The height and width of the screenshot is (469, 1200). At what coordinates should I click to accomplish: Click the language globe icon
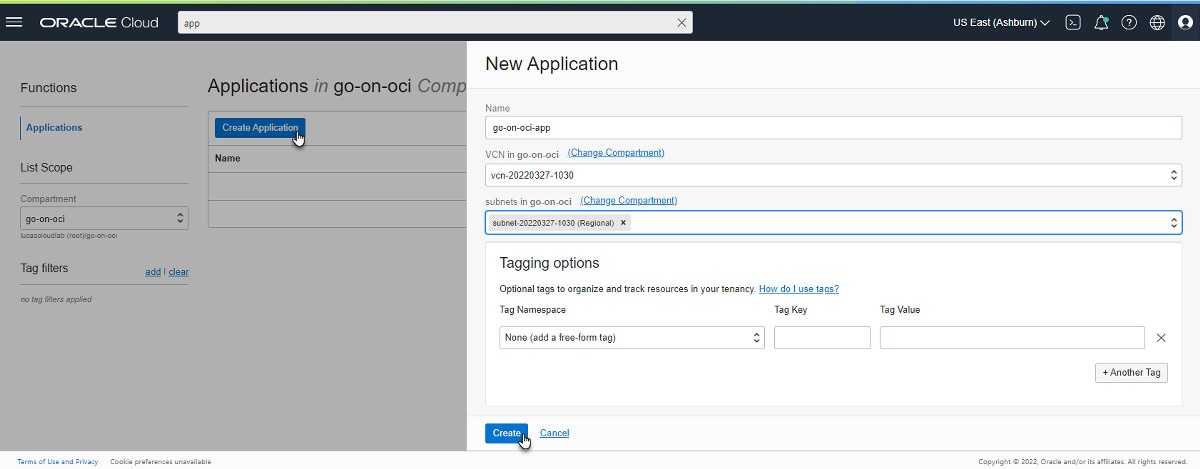pyautogui.click(x=1157, y=22)
